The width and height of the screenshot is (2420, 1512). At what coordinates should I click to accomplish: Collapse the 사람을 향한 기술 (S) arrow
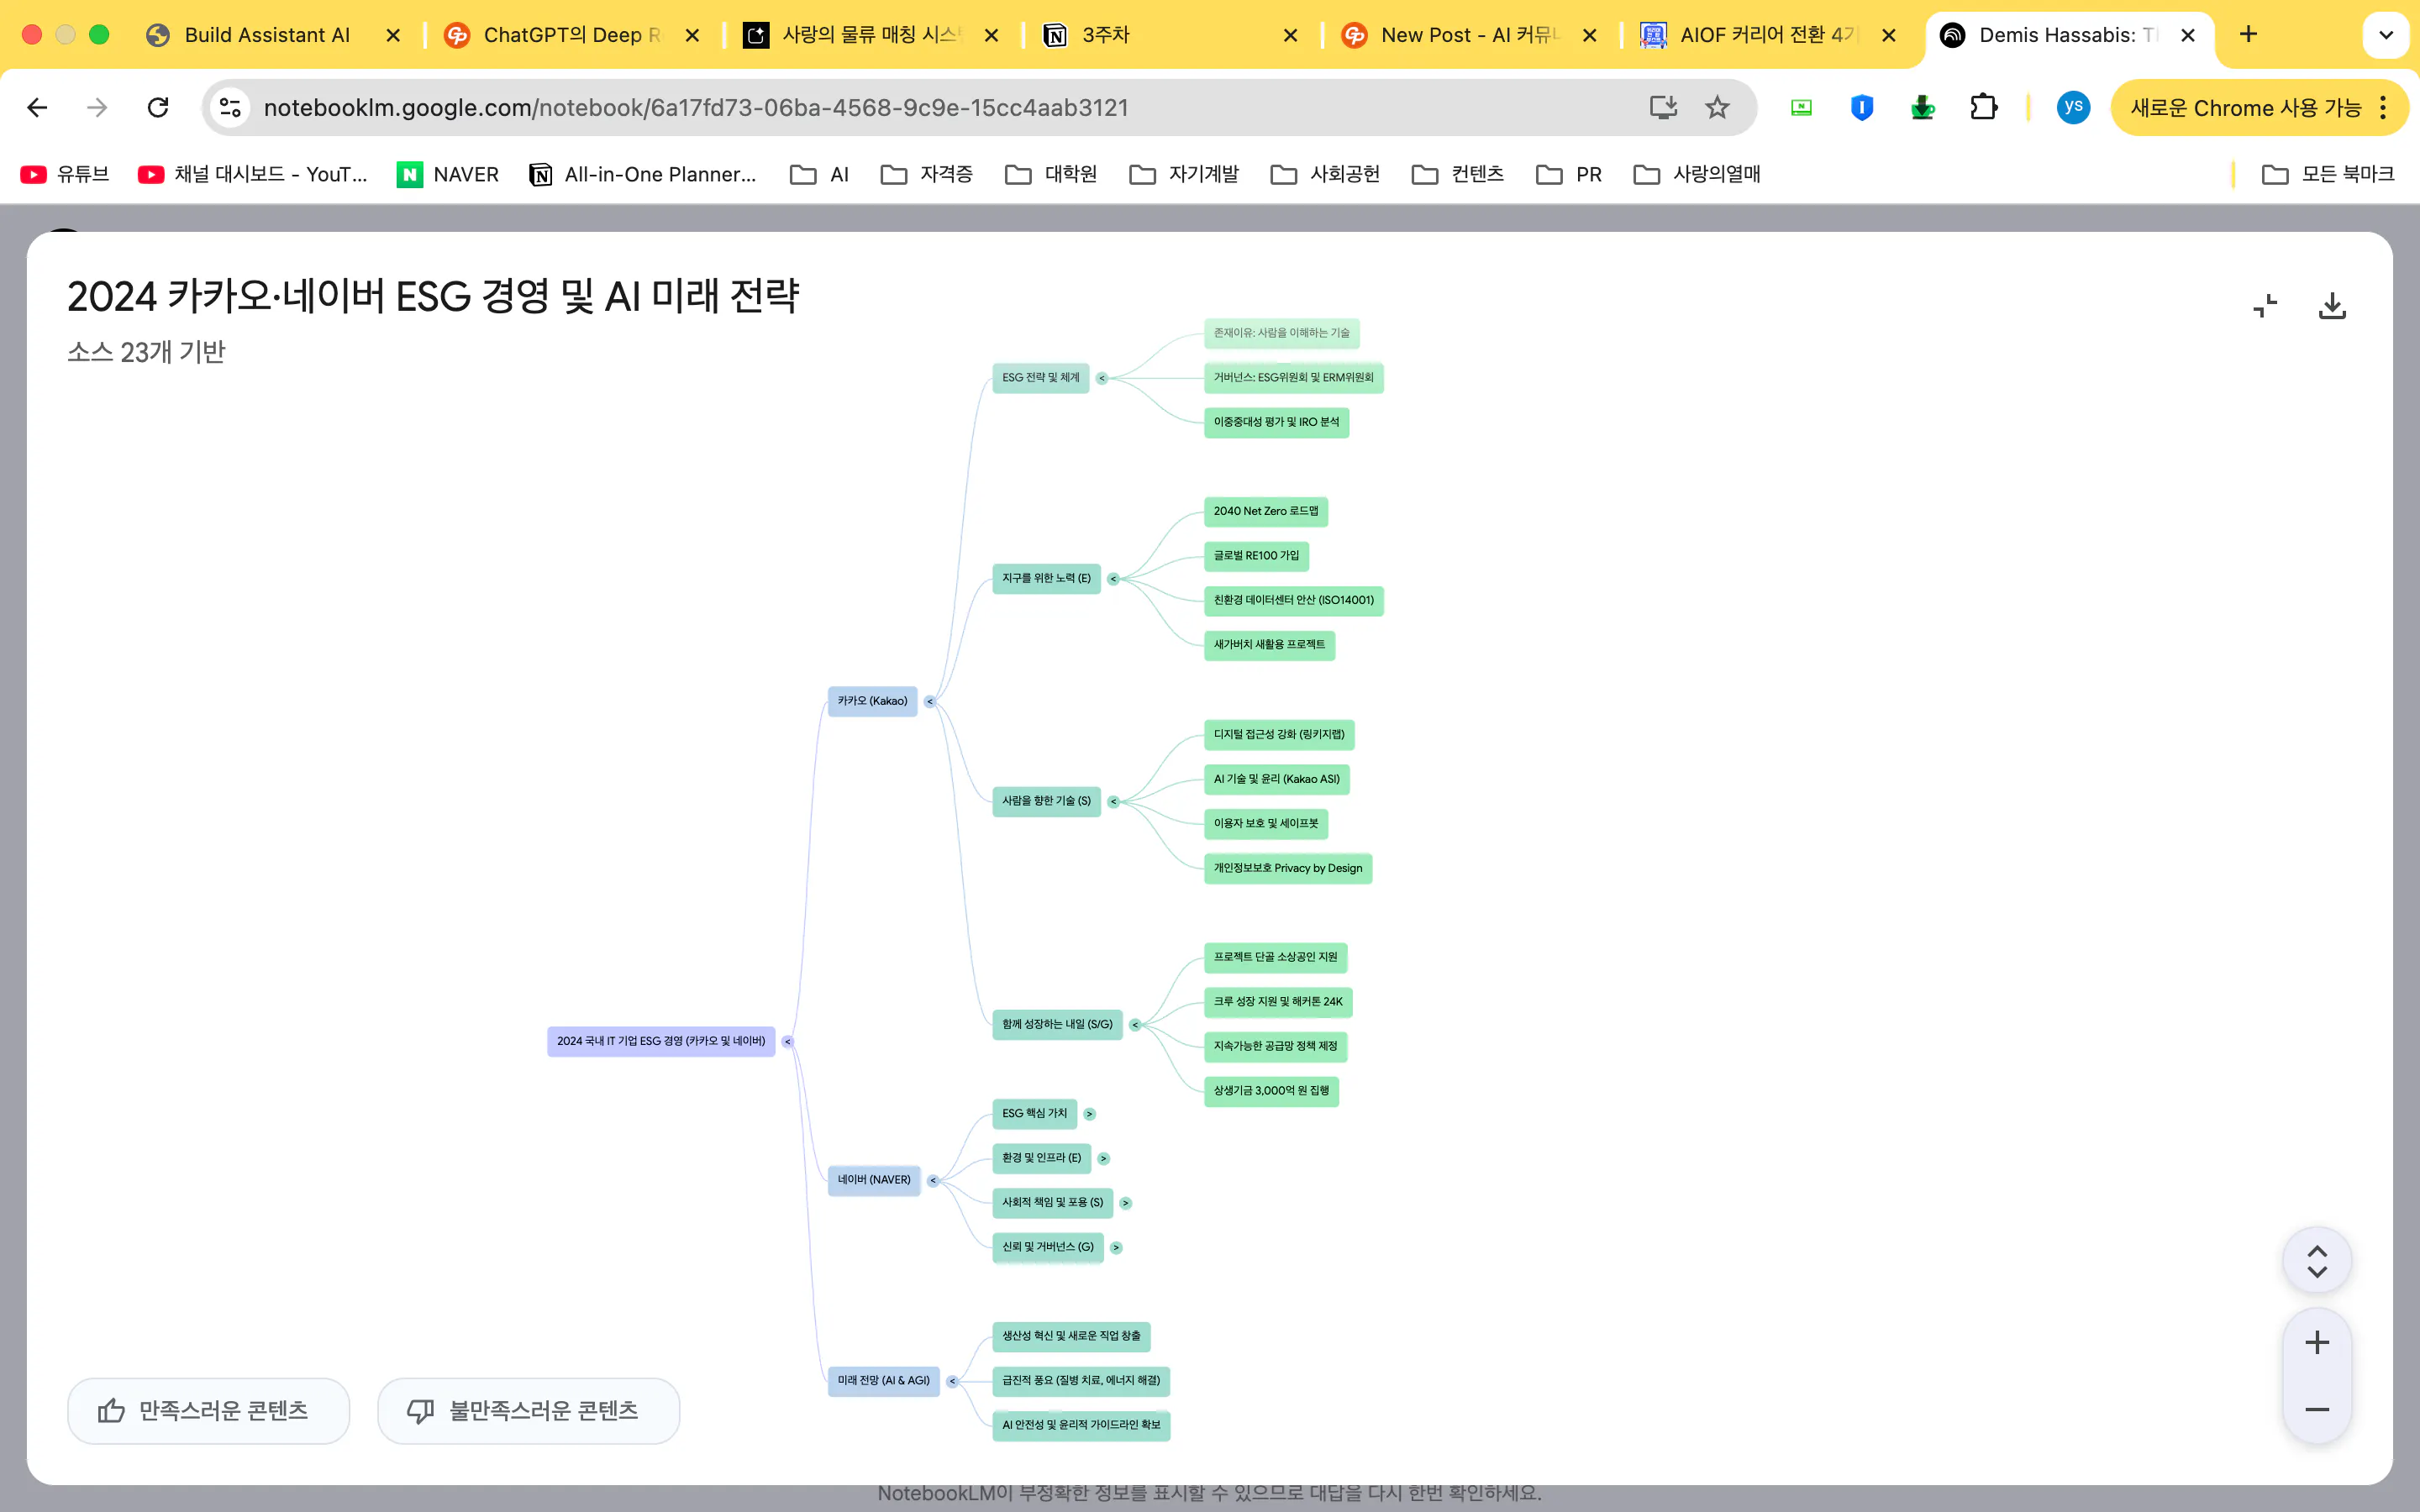1113,802
